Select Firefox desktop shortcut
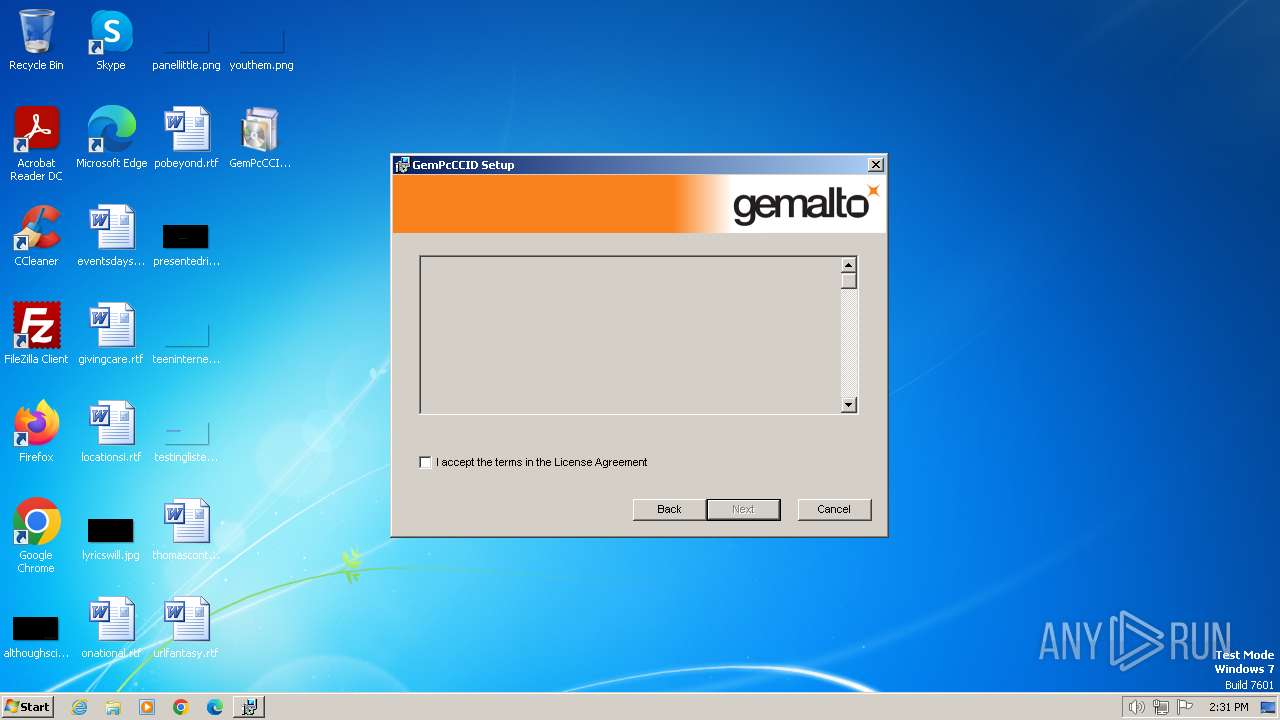The image size is (1280, 720). coord(36,432)
